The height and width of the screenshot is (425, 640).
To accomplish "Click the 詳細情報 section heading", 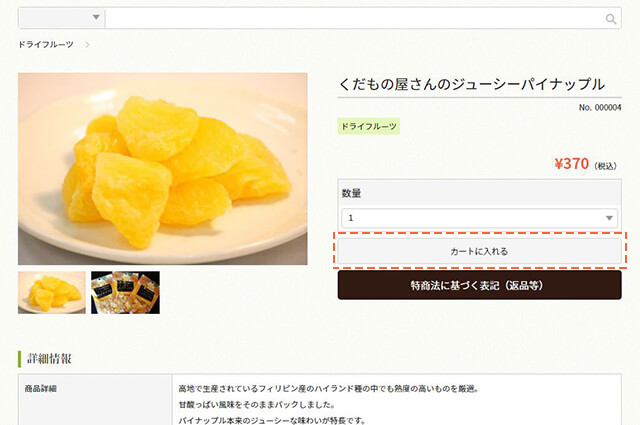I will (49, 359).
